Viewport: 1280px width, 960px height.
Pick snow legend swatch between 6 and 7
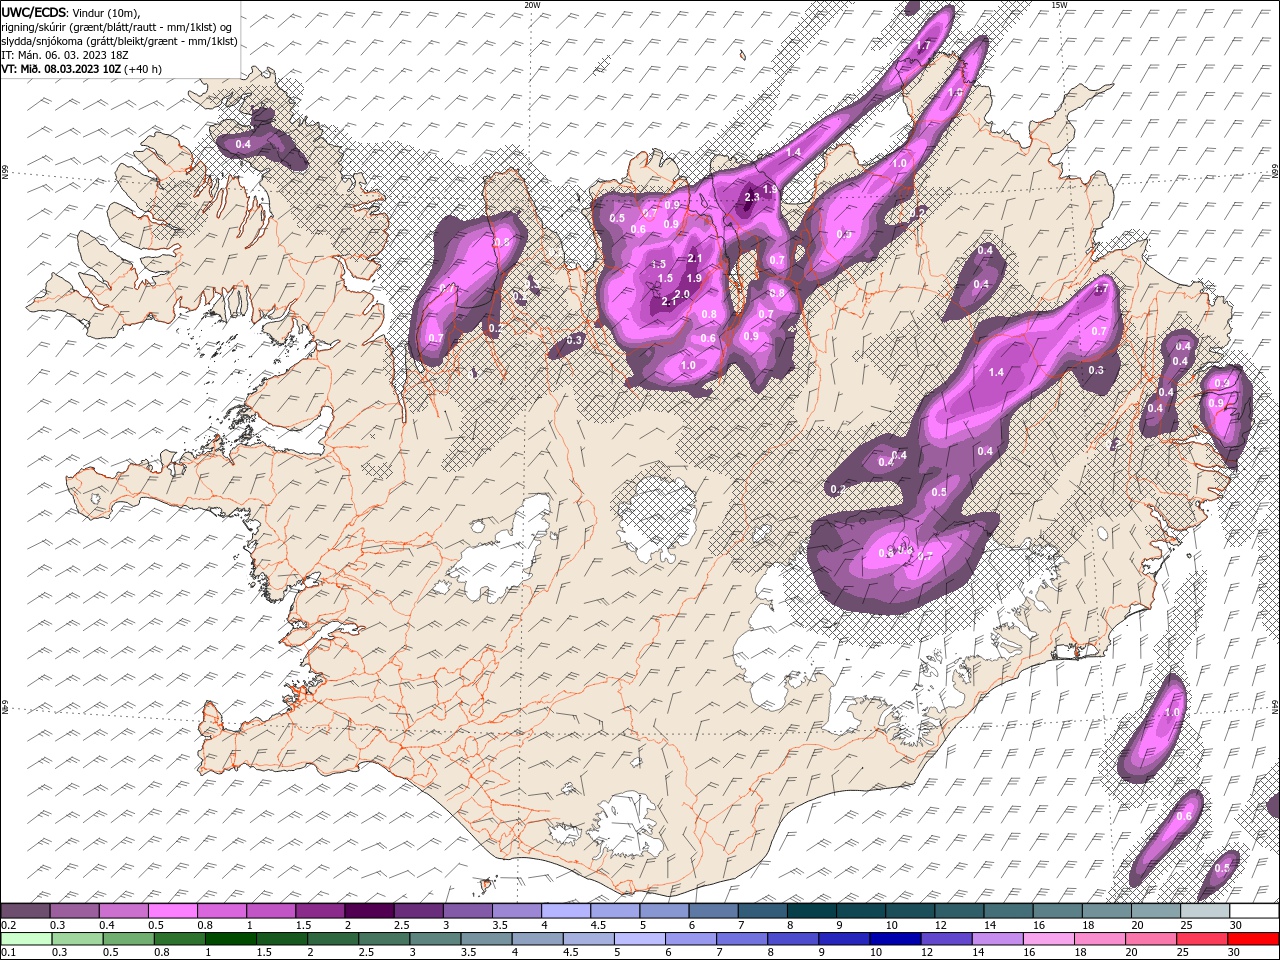713,911
